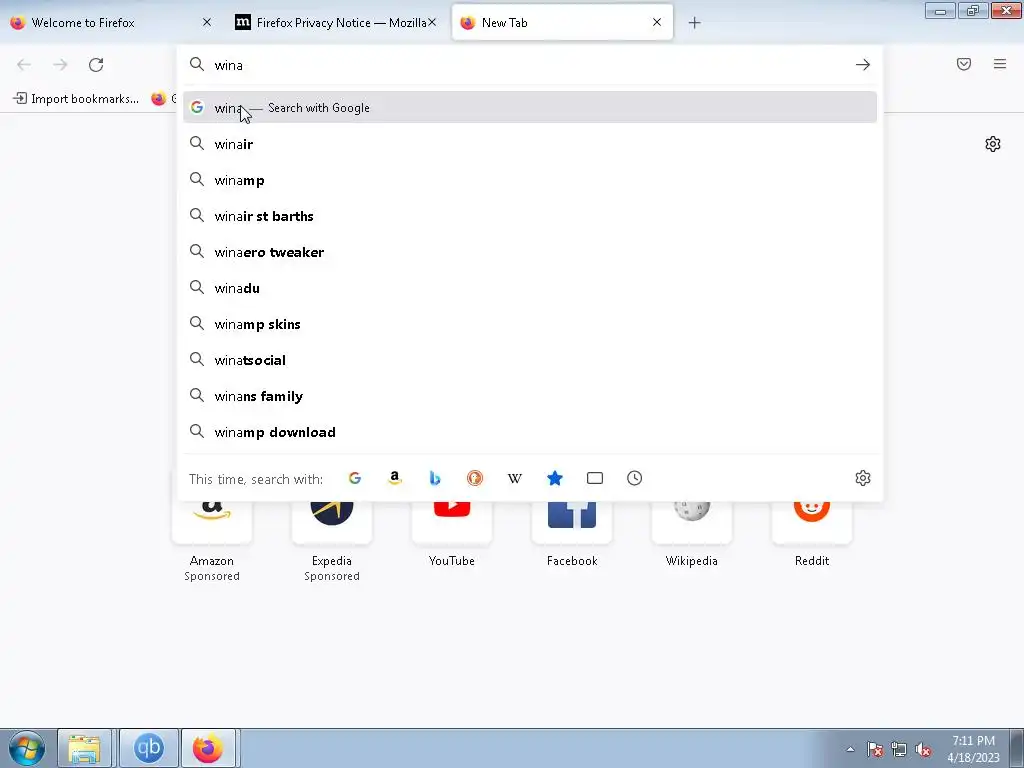Search history using the clock icon

pos(635,478)
